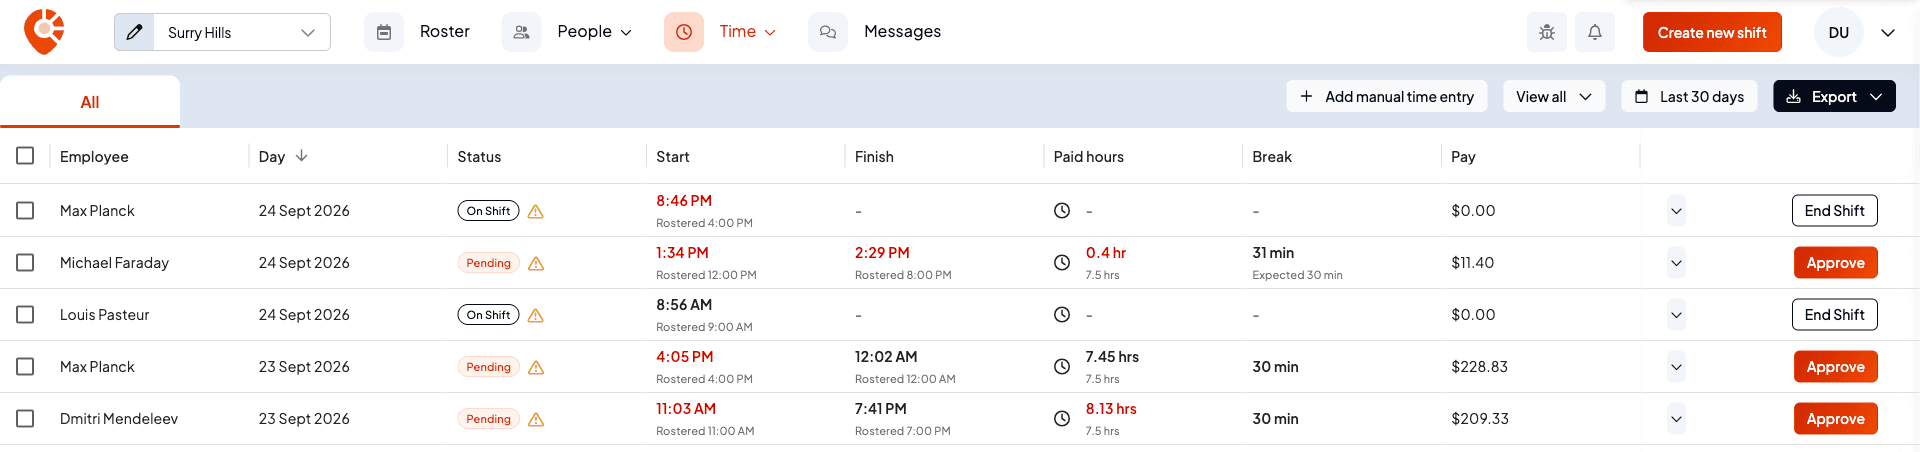Check the Max Planck 24 Sept row checkbox

tap(25, 211)
